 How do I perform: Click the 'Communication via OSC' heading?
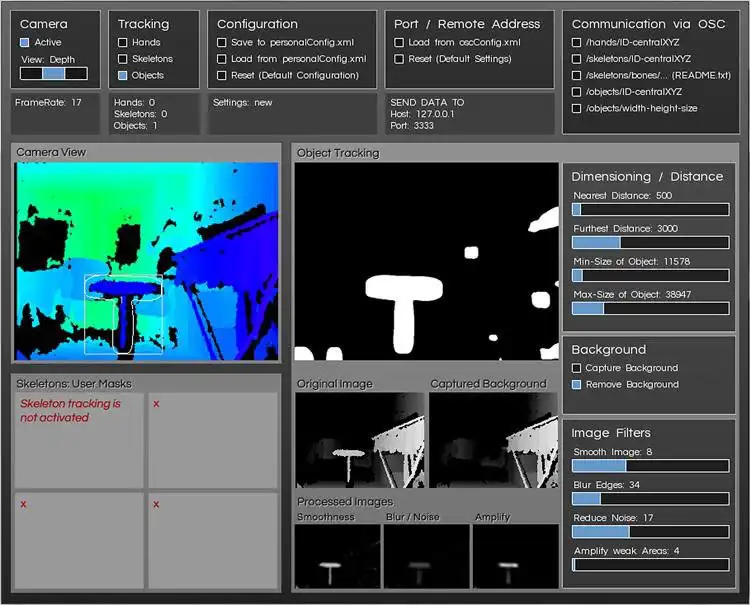(x=649, y=24)
